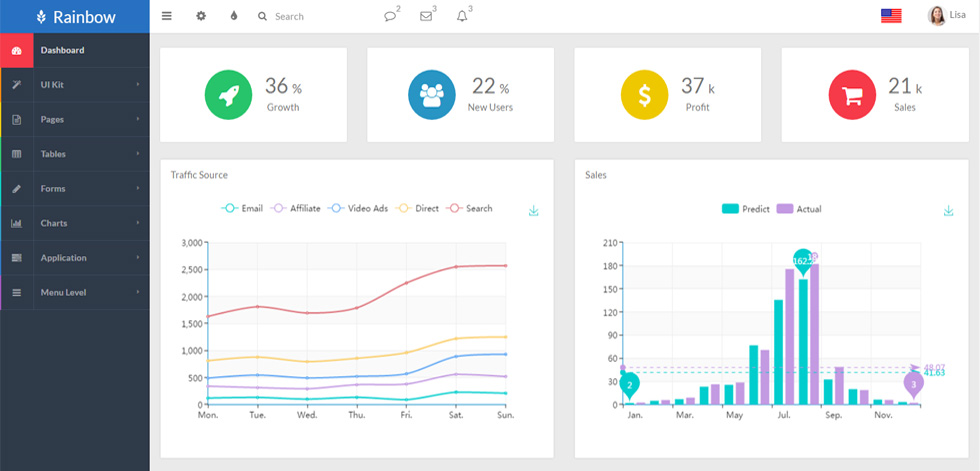Toggle the Predict series in Sales legend

746,209
